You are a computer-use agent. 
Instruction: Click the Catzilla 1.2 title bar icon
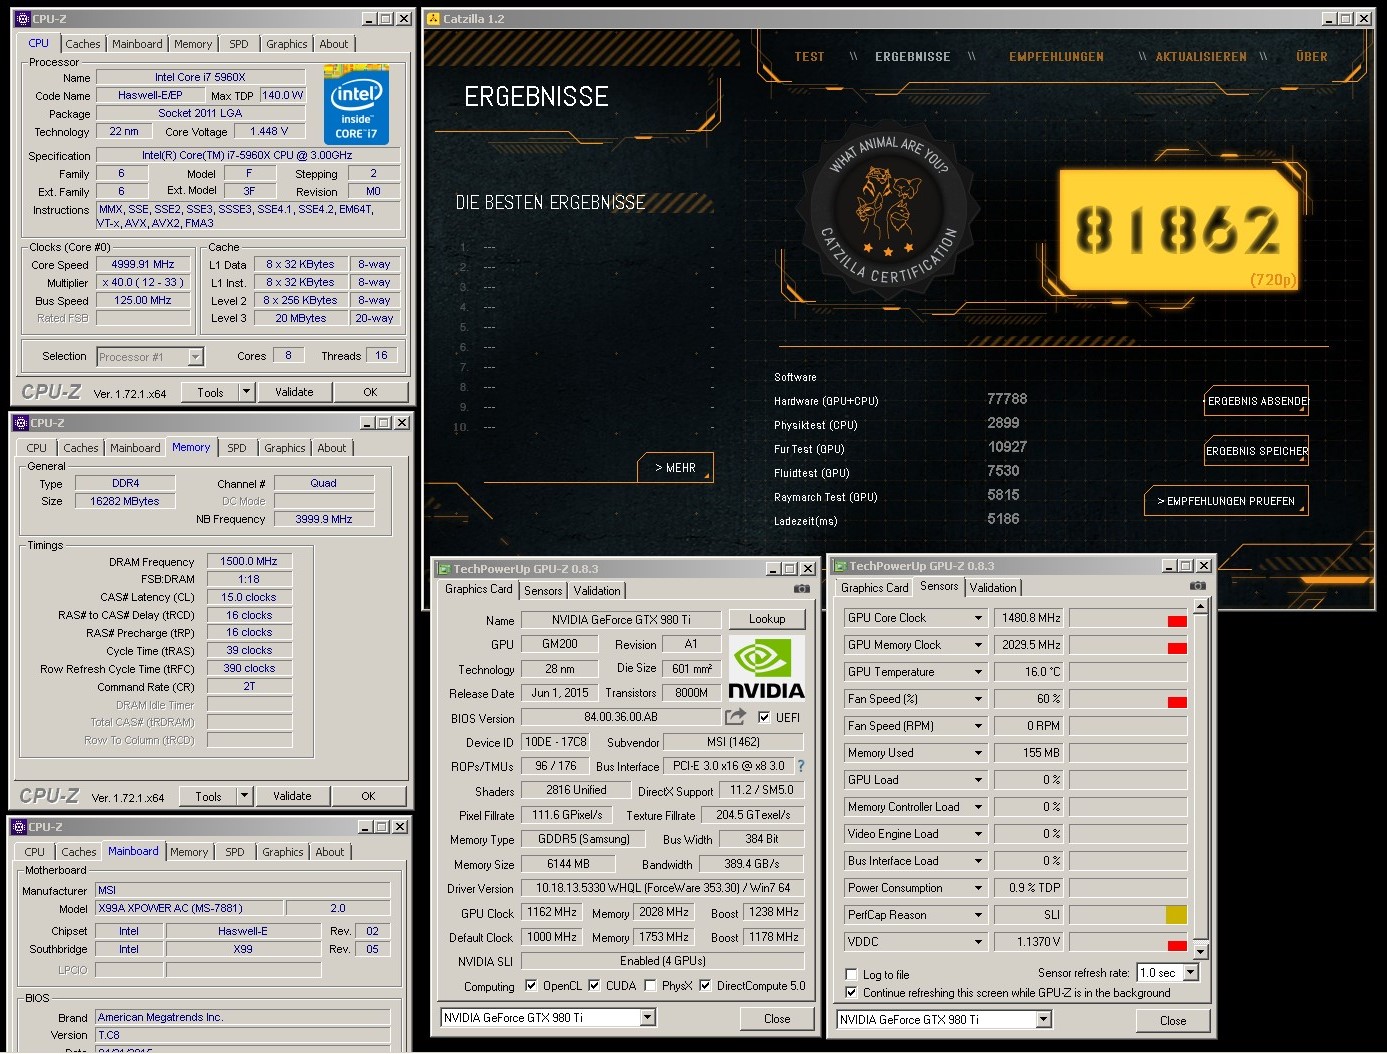click(x=433, y=18)
